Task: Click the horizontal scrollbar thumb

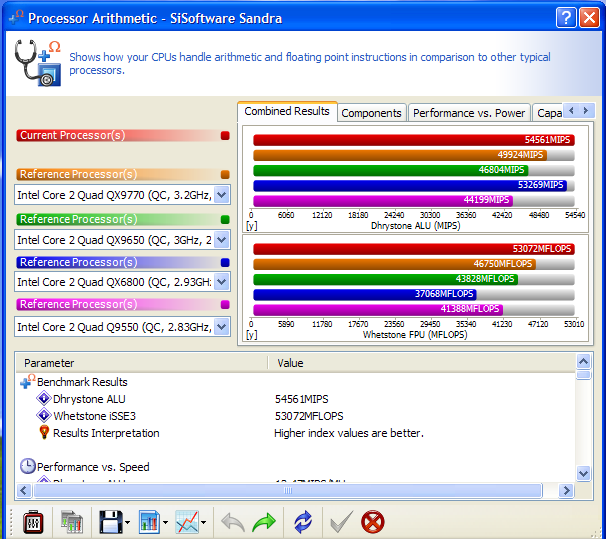Action: click(288, 490)
